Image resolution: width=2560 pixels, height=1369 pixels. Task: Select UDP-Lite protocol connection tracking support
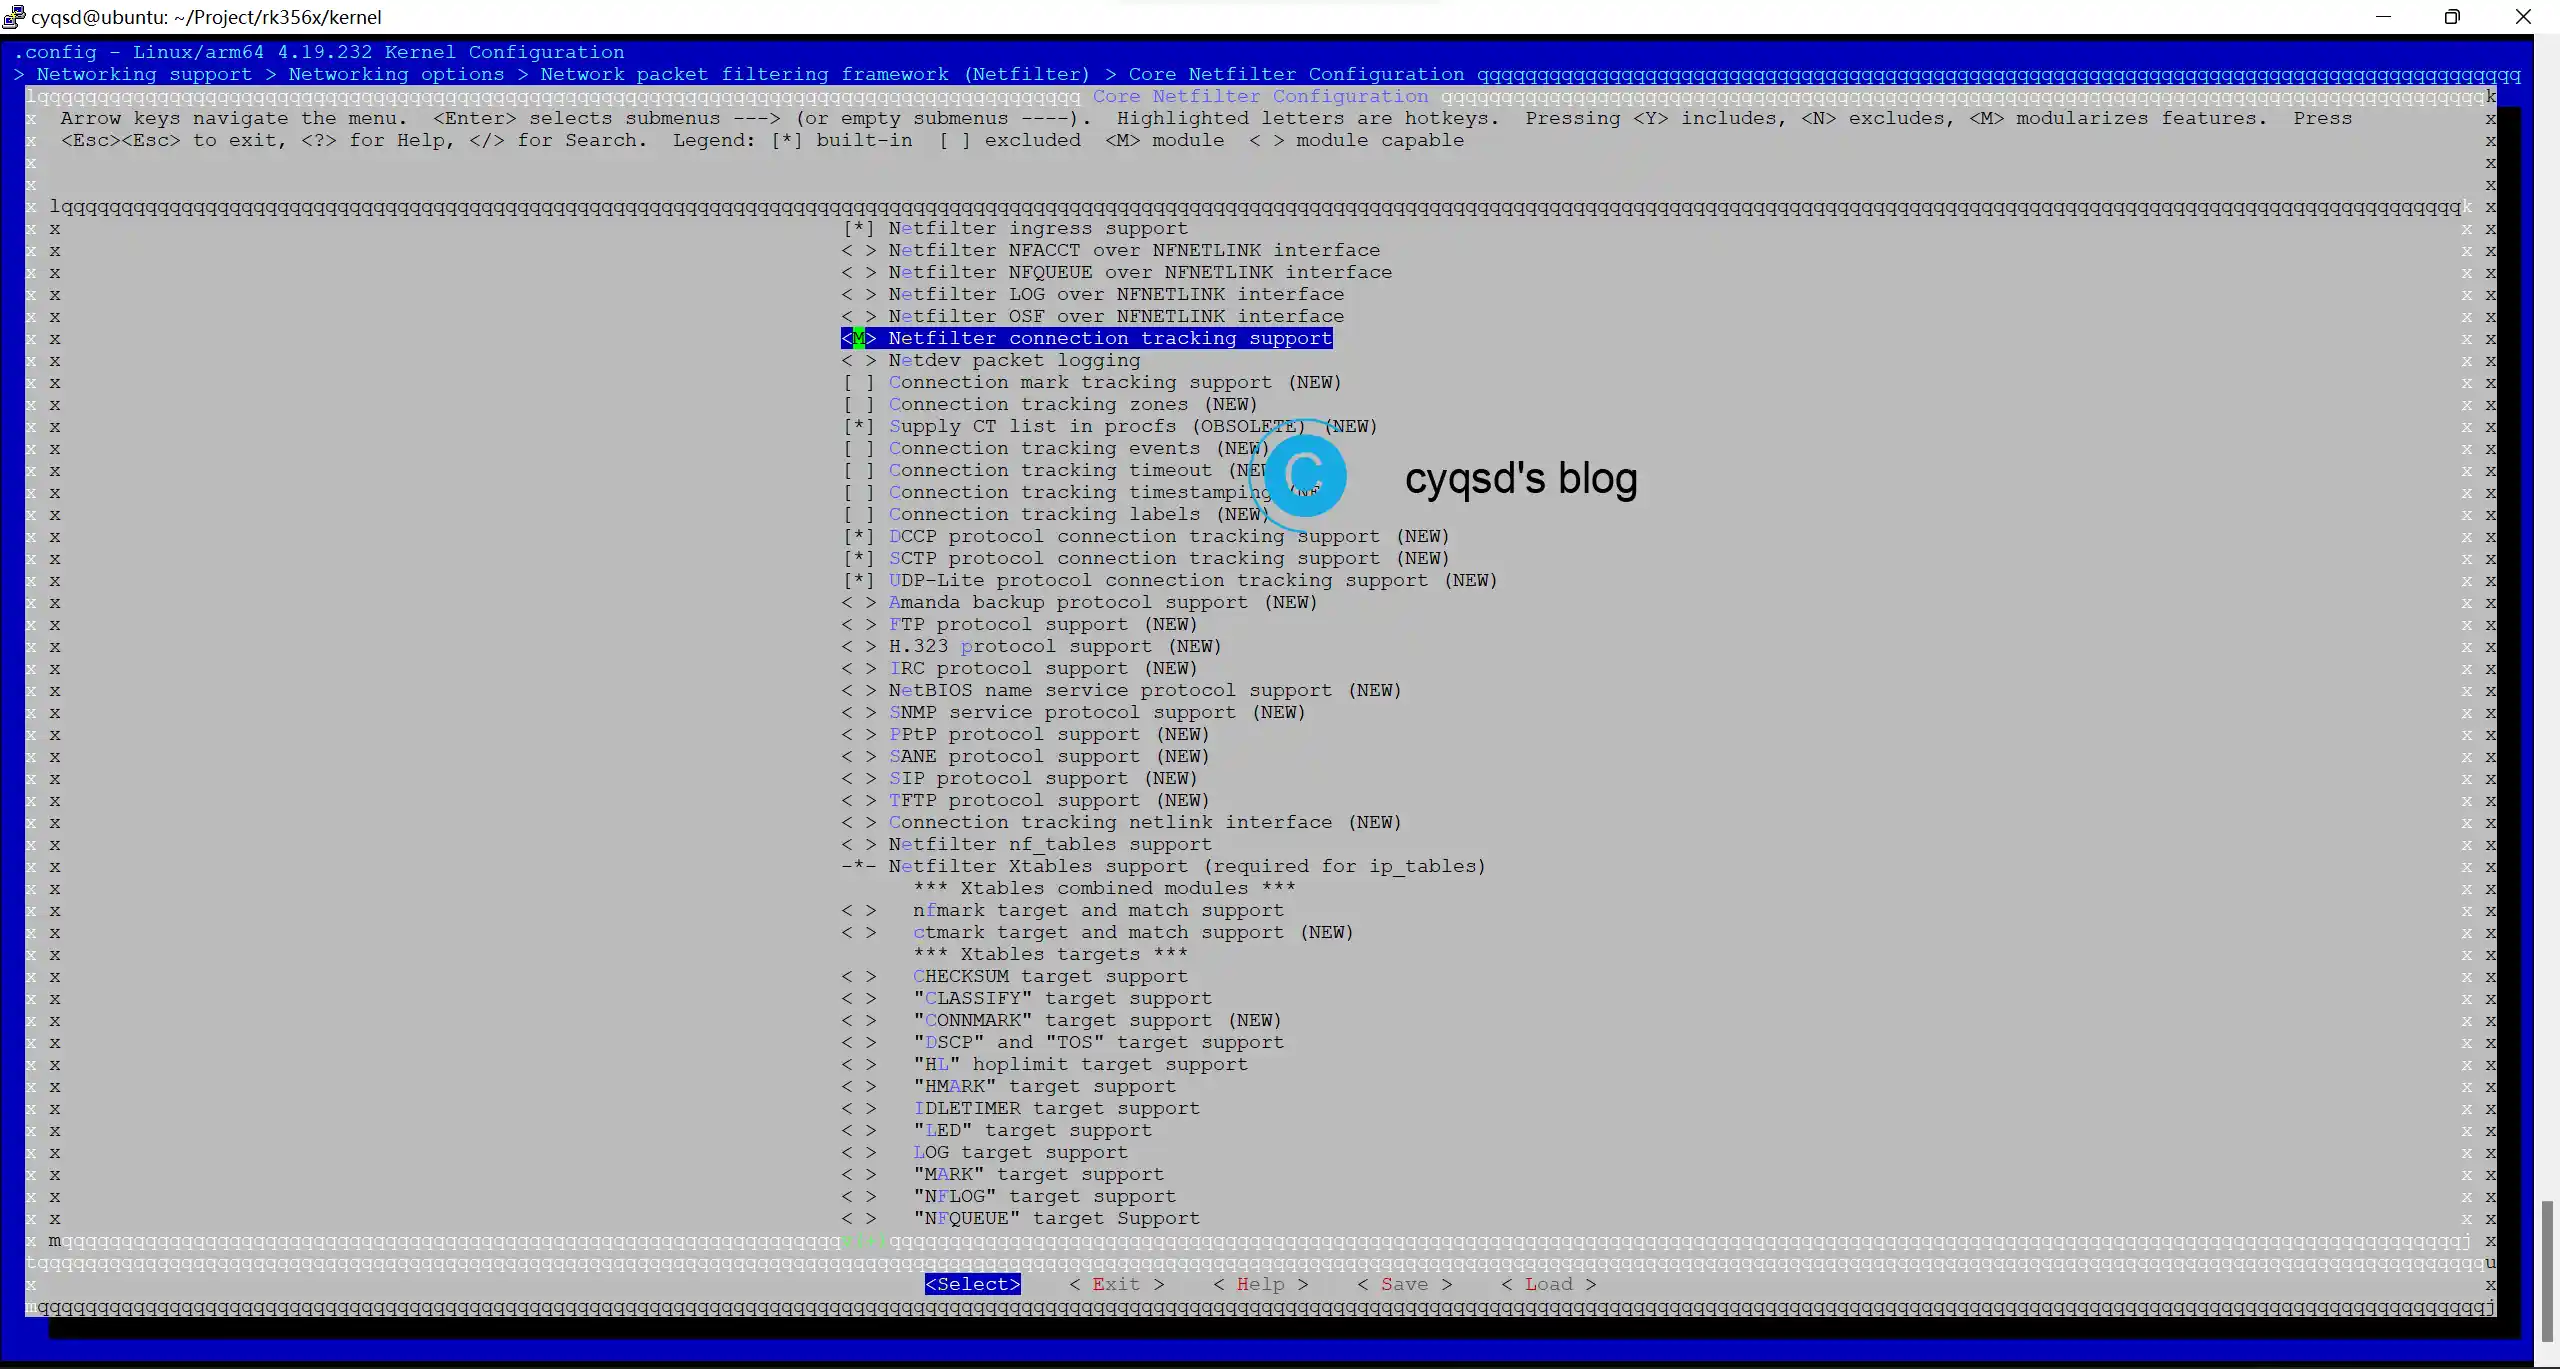point(1170,580)
